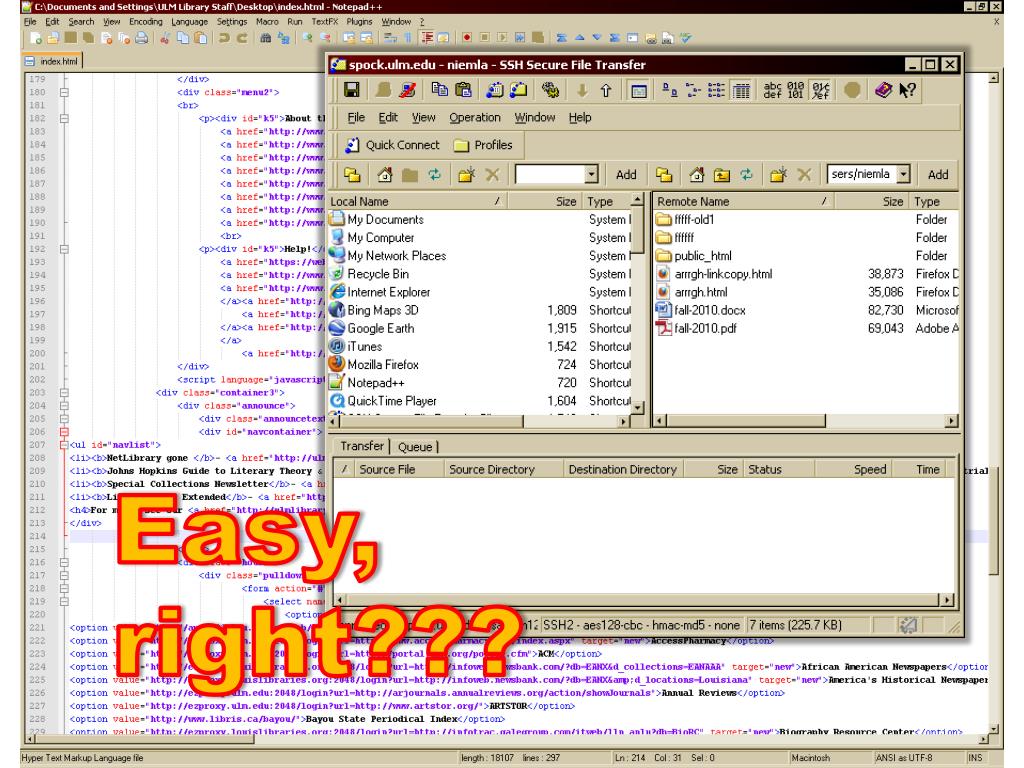This screenshot has width=1024, height=768.
Task: Sort by Remote Name column header
Action: point(743,201)
